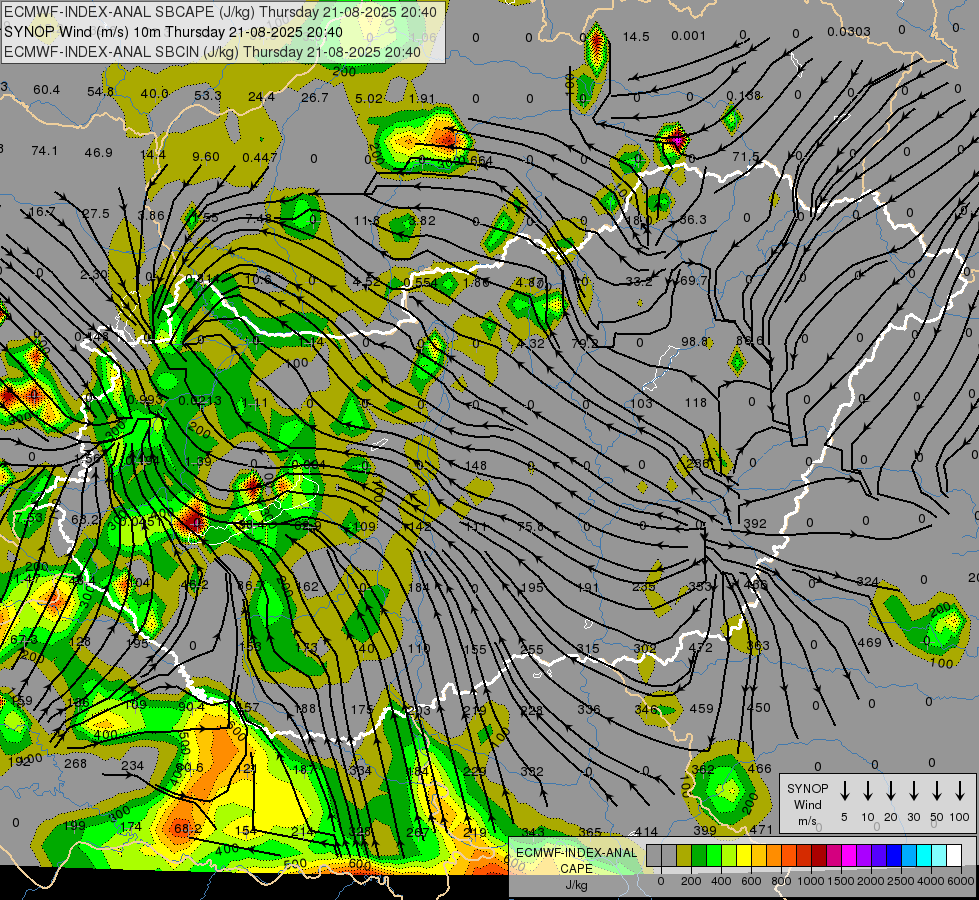Select the dark green swatch in CAPE legend
Screen dimensions: 979x900
[699, 856]
